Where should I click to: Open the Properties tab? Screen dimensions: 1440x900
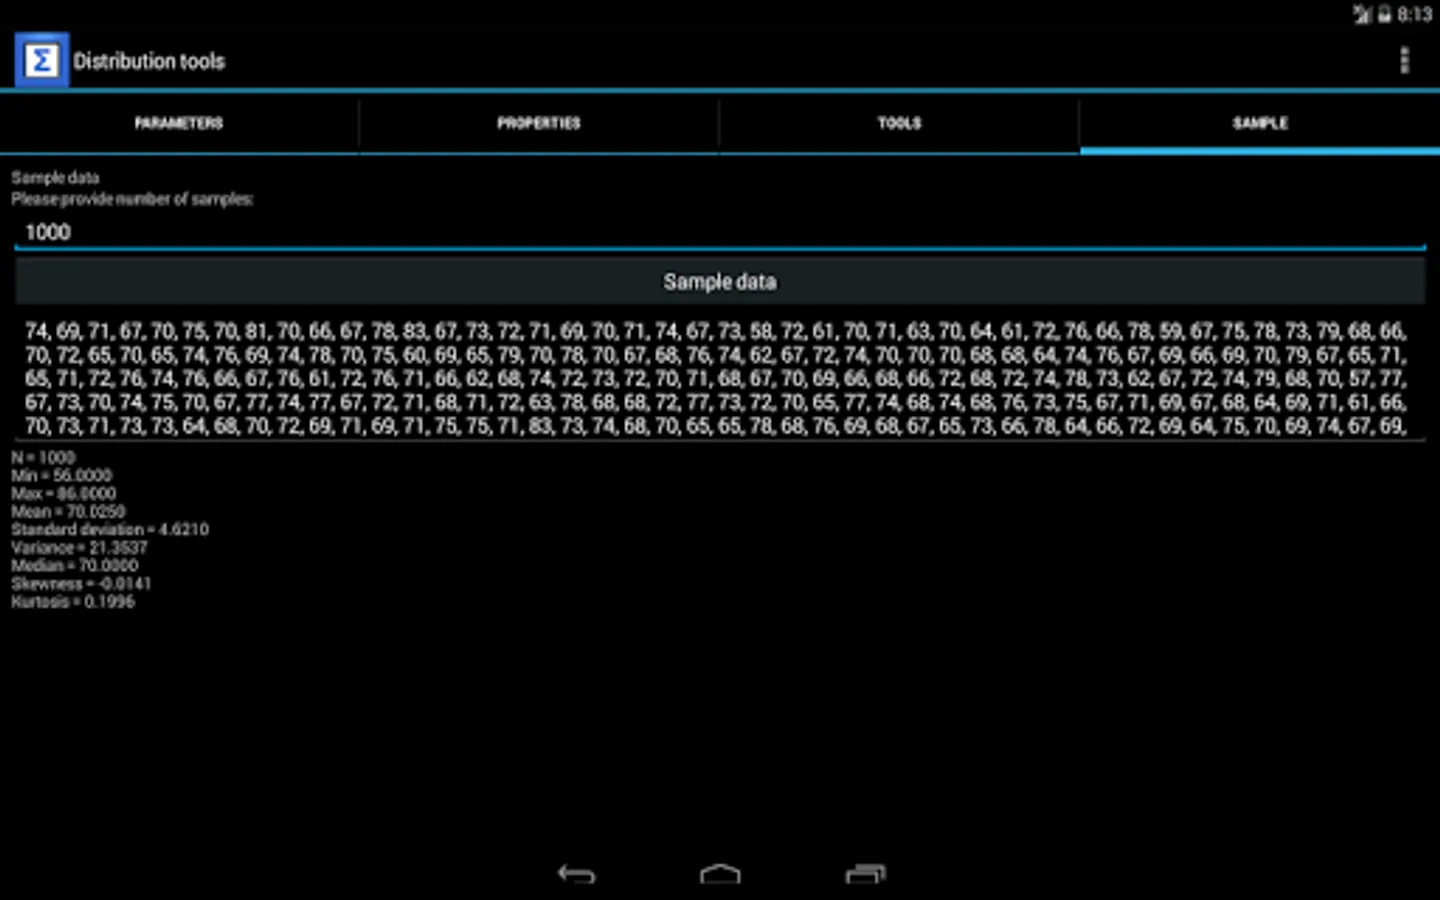[539, 123]
